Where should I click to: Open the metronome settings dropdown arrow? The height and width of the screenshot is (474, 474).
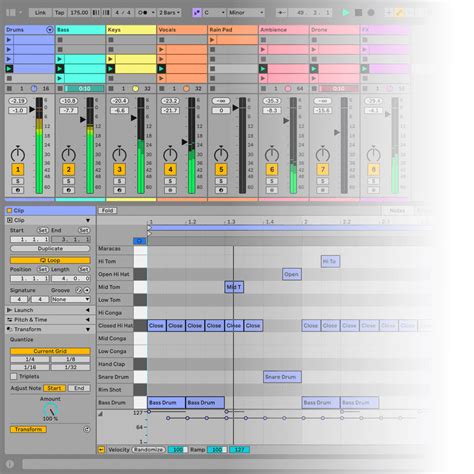point(153,13)
